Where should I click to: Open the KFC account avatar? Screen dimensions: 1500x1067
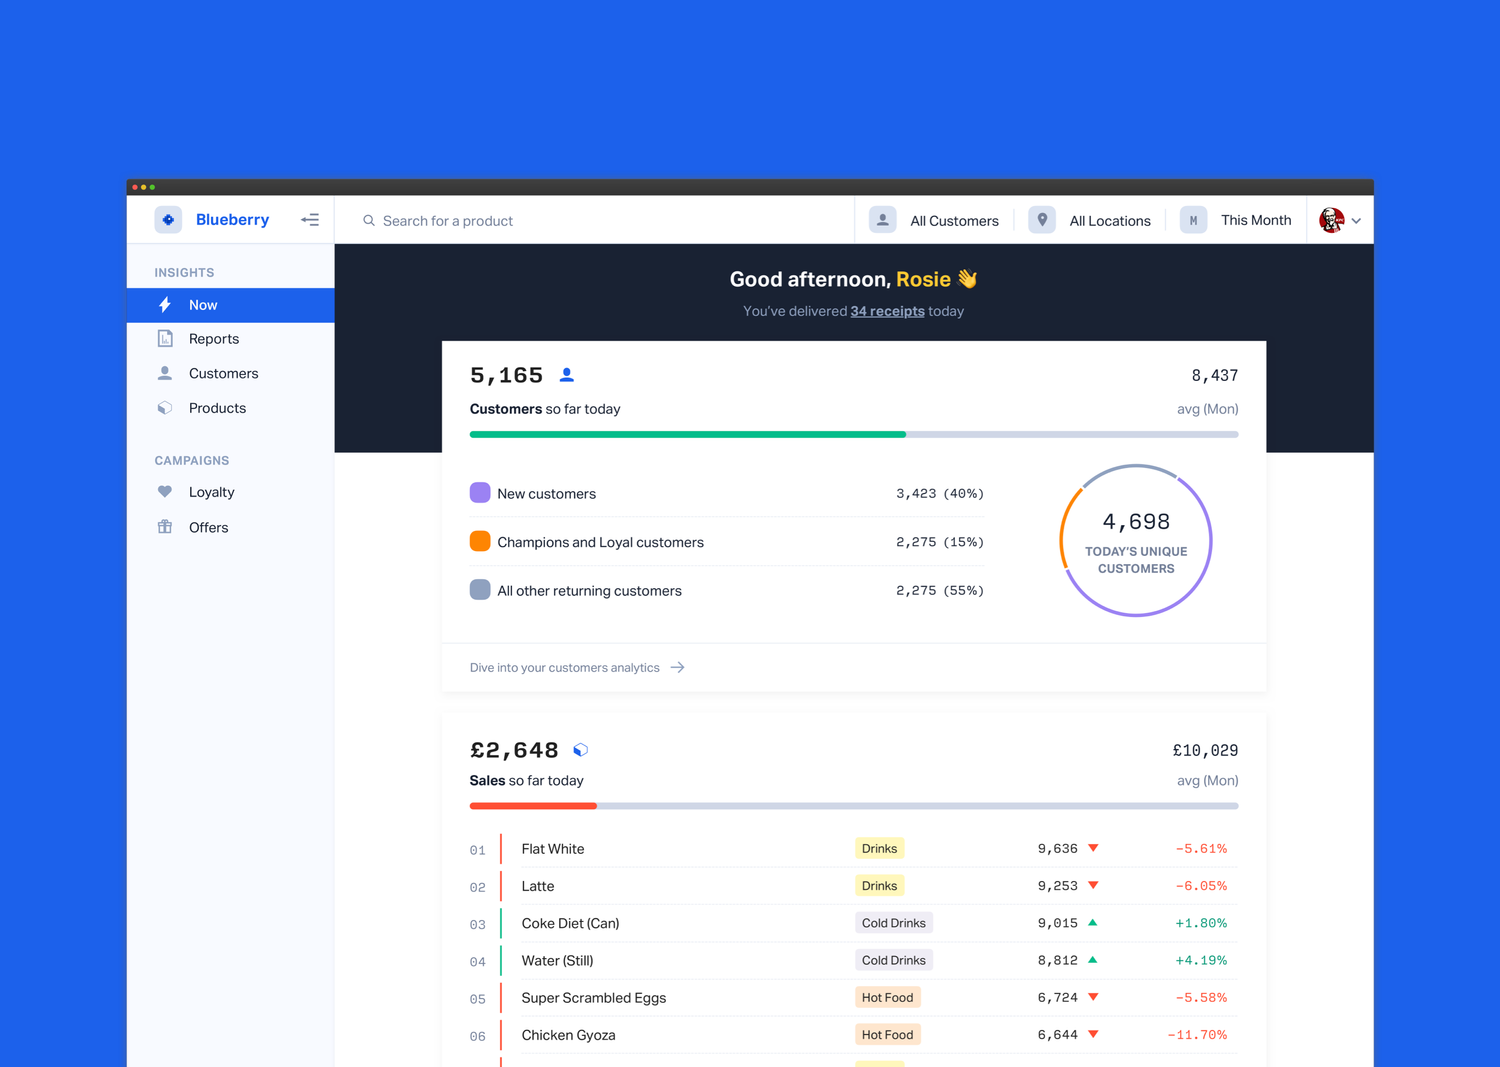click(1332, 220)
